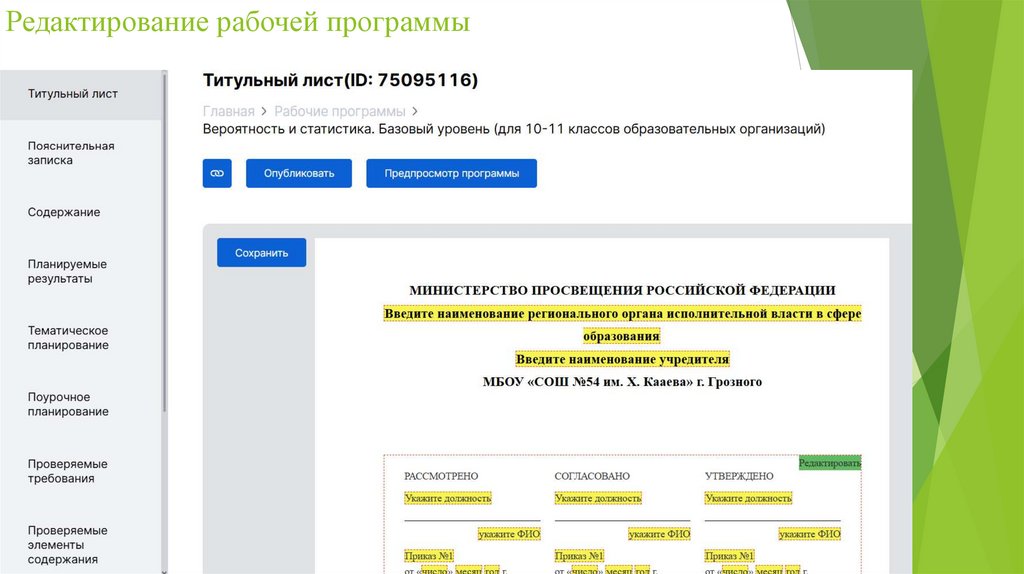Open Проверяемые элементы содержания section
The height and width of the screenshot is (574, 1024).
[67, 545]
